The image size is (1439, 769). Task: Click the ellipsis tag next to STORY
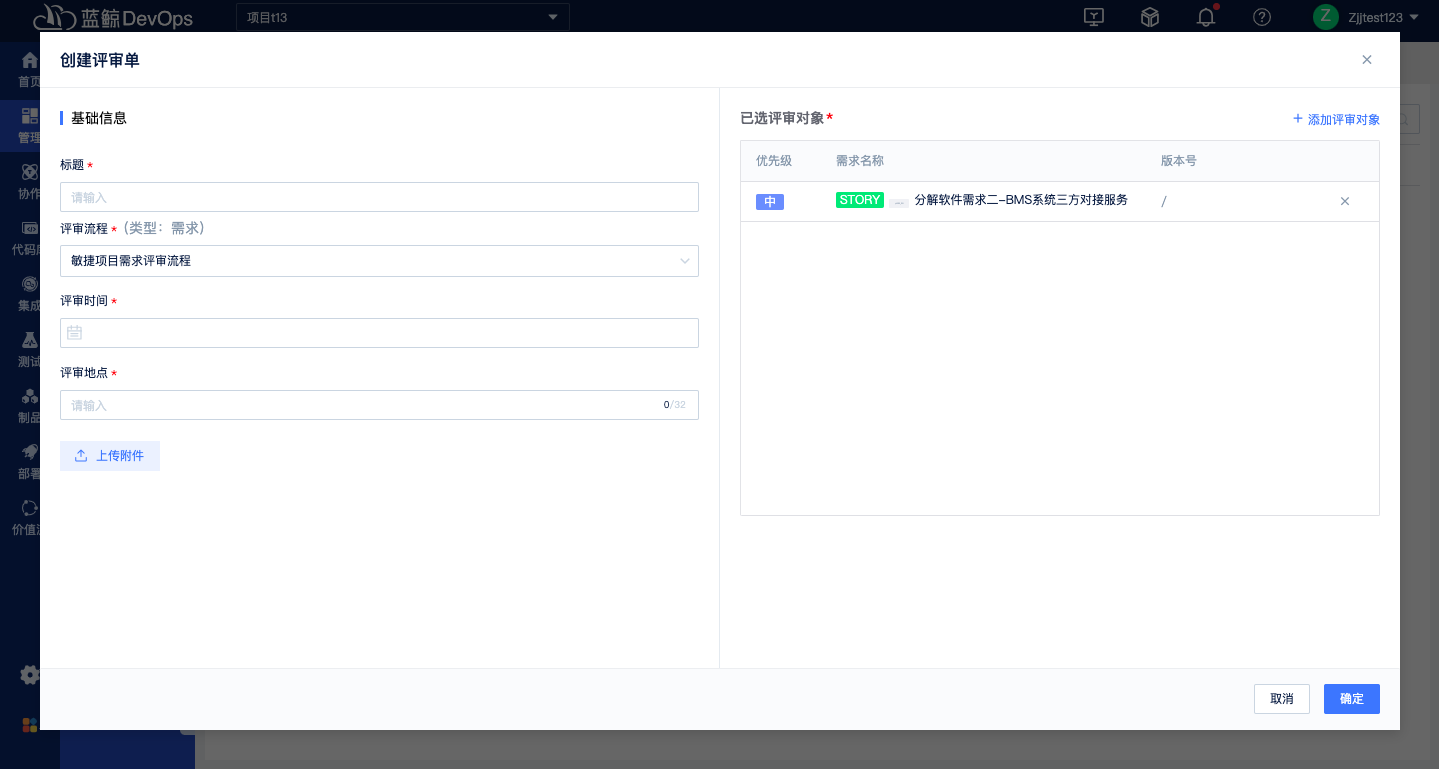899,202
